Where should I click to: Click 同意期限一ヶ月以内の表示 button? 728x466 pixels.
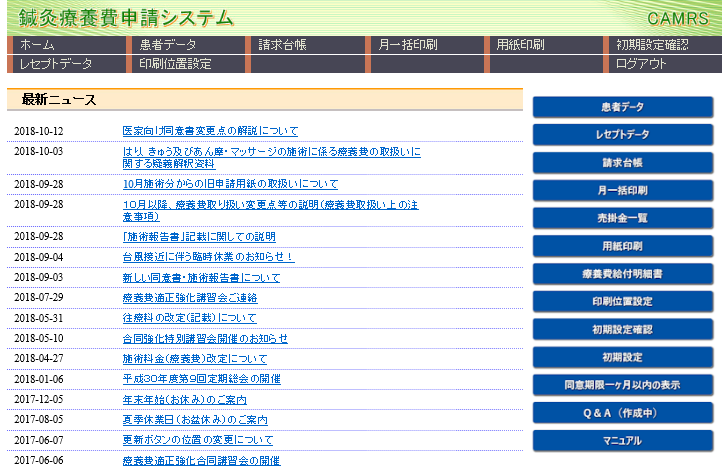(623, 386)
